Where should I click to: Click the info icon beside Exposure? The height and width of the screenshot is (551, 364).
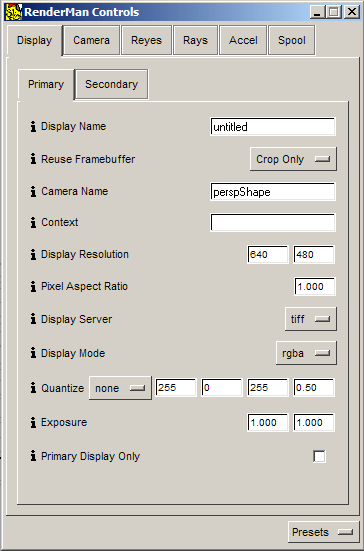point(33,422)
